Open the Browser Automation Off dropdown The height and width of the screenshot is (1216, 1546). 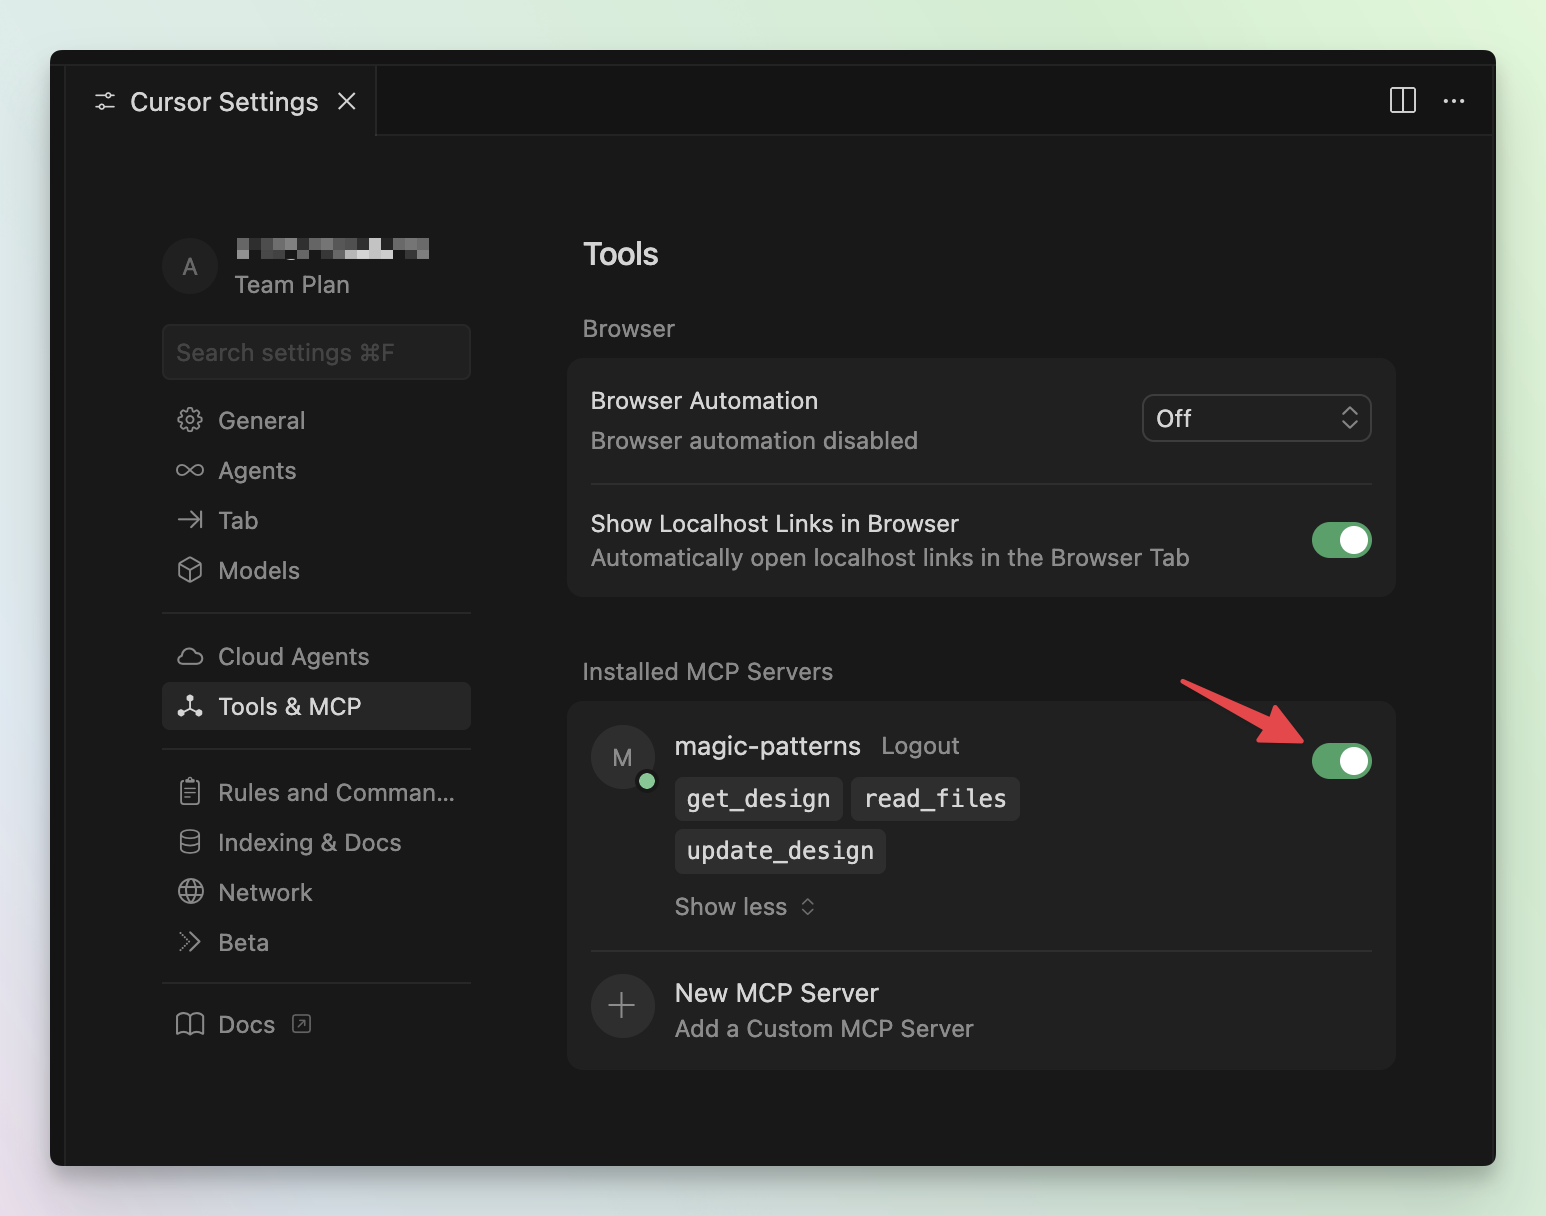(x=1256, y=418)
